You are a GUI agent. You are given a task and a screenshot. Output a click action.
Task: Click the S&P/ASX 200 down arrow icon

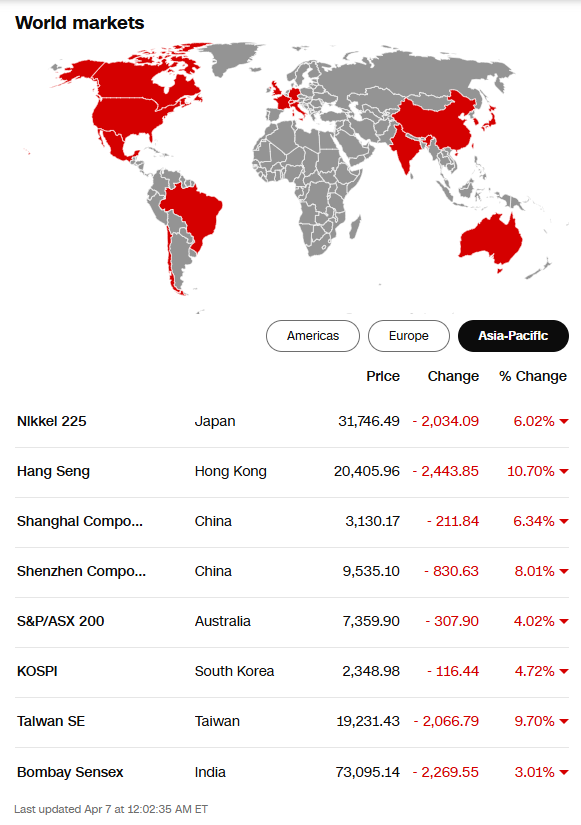click(x=564, y=621)
